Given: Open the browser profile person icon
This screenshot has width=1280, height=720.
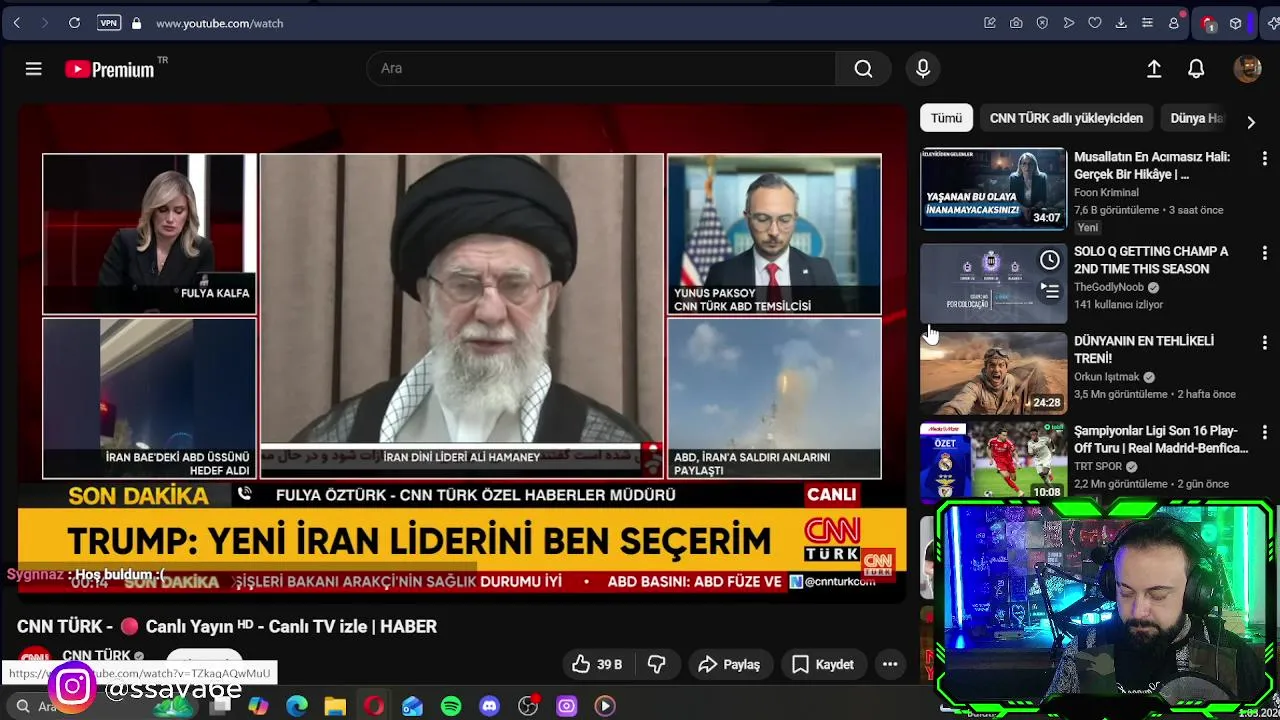Looking at the screenshot, I should click(1174, 23).
